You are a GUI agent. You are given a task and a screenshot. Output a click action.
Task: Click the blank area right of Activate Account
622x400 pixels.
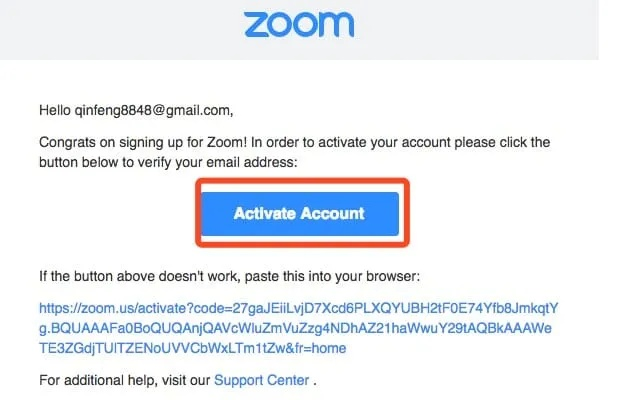[500, 213]
